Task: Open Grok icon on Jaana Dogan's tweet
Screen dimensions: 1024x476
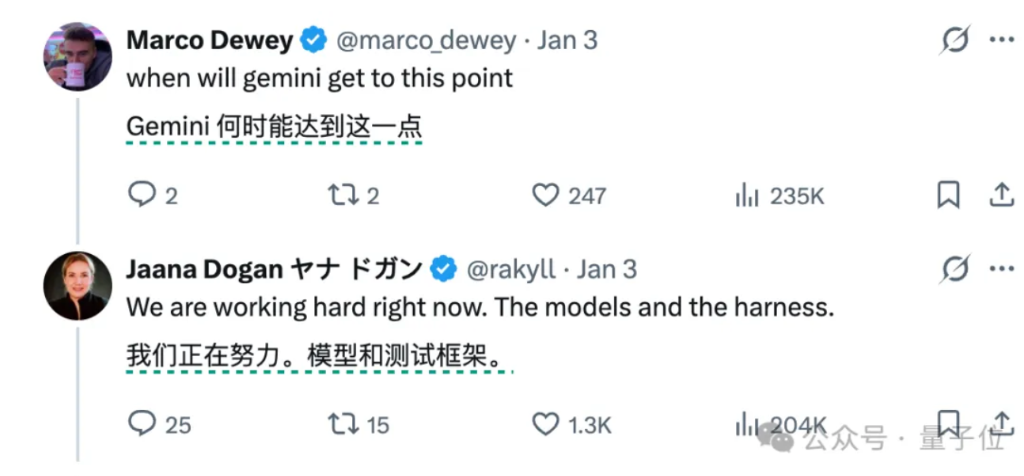Action: (955, 269)
